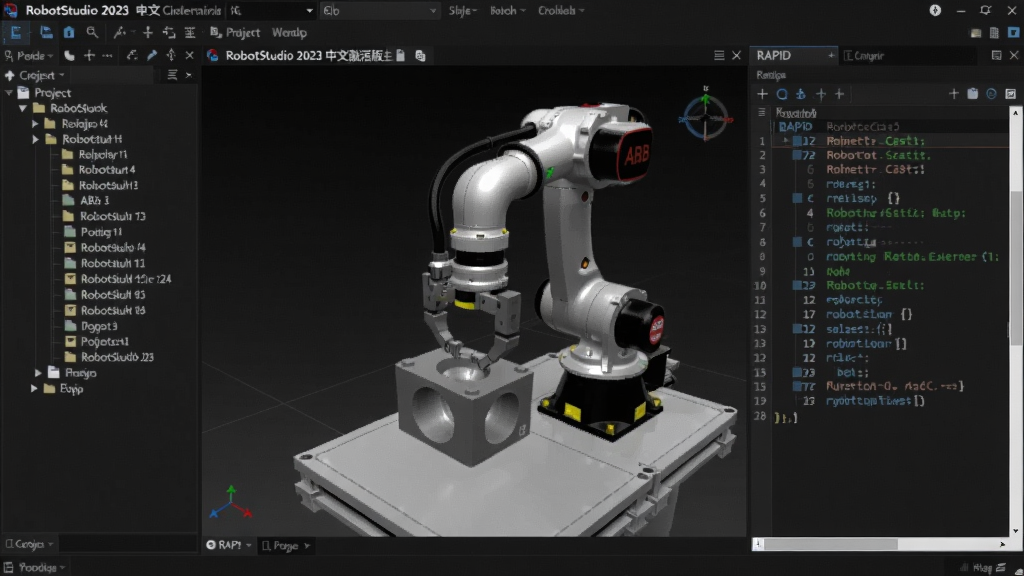Expand the 'Raojo' folder node

[x=38, y=373]
